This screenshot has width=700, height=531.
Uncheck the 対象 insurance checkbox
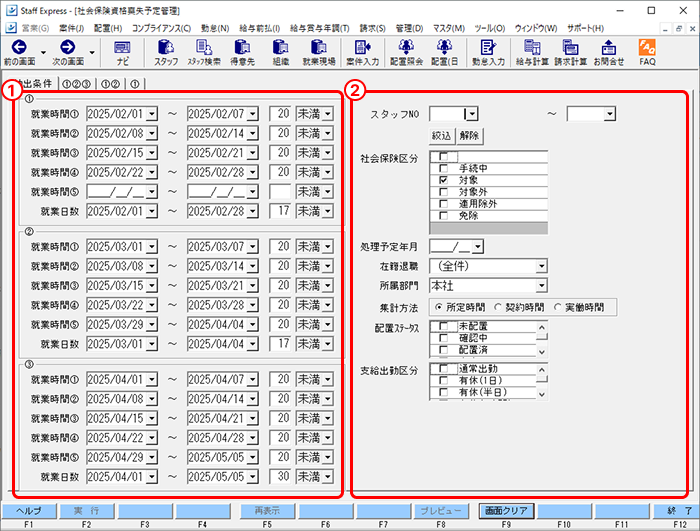click(443, 180)
